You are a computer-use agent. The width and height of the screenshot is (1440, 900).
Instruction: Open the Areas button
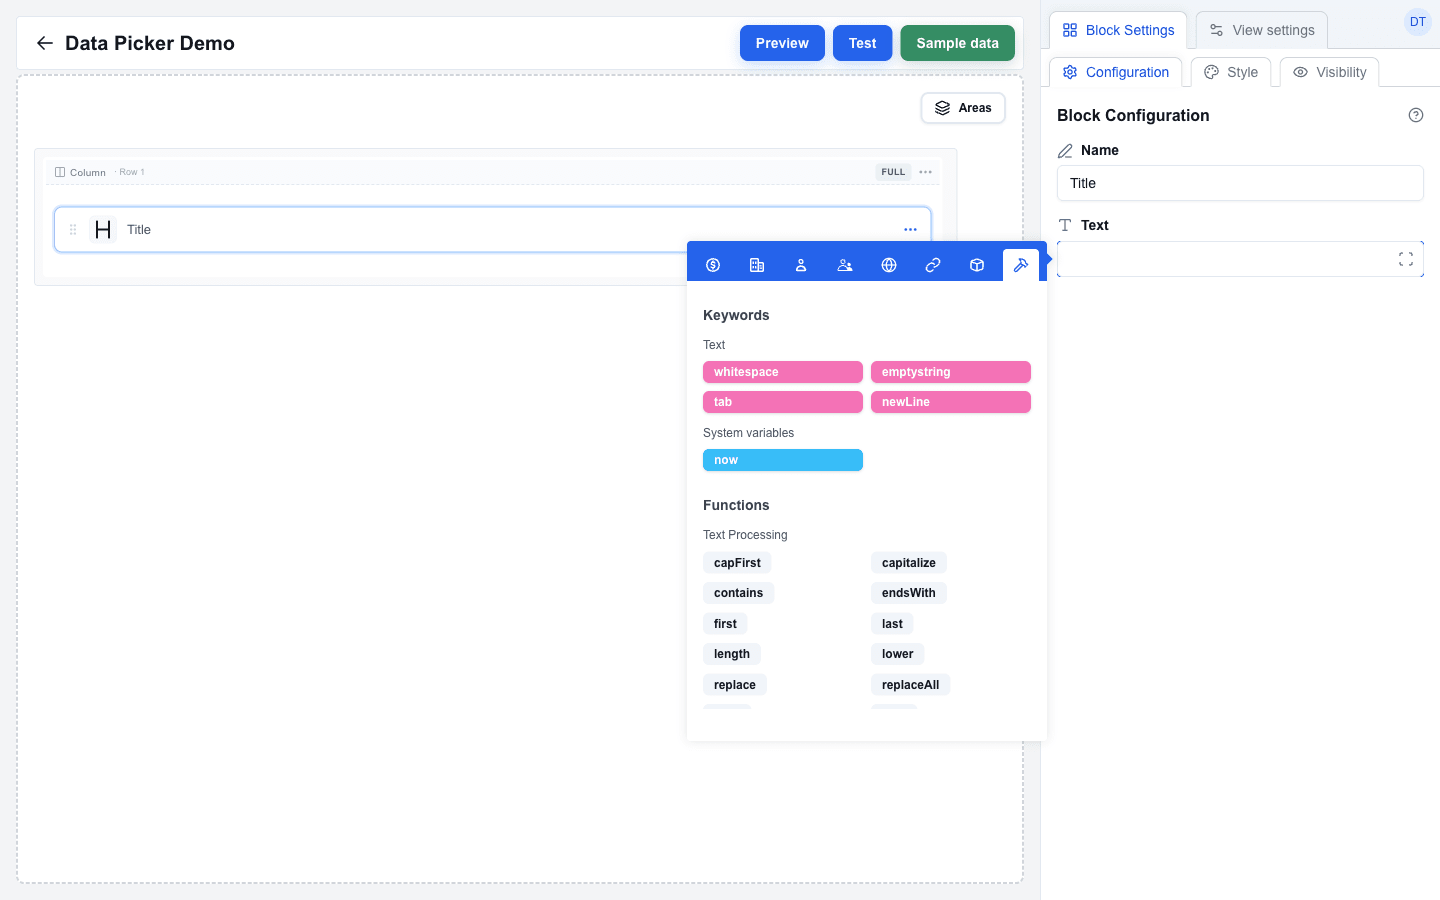963,108
